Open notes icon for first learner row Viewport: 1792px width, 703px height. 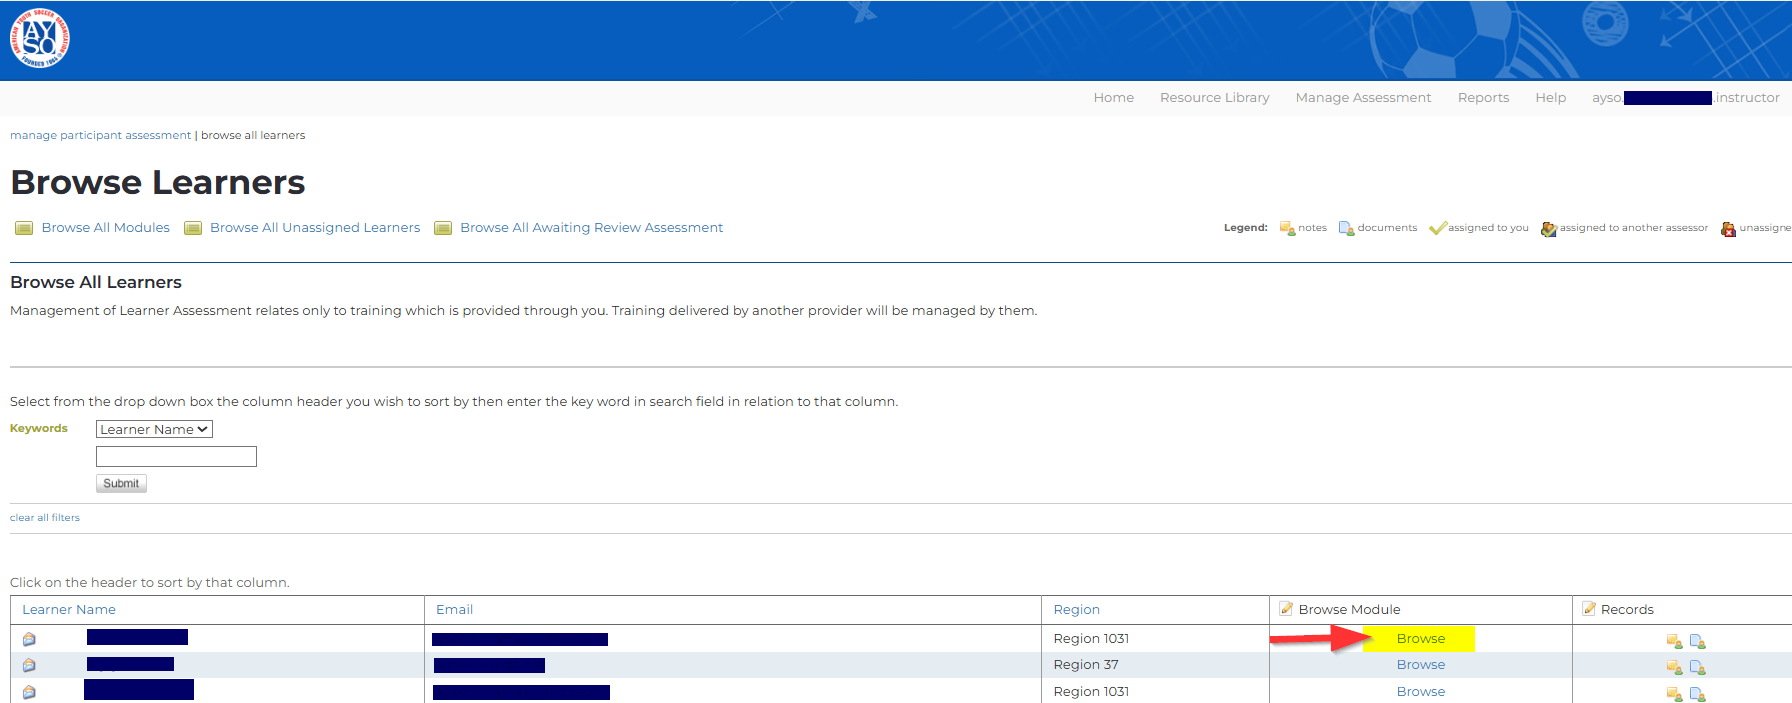(1673, 641)
